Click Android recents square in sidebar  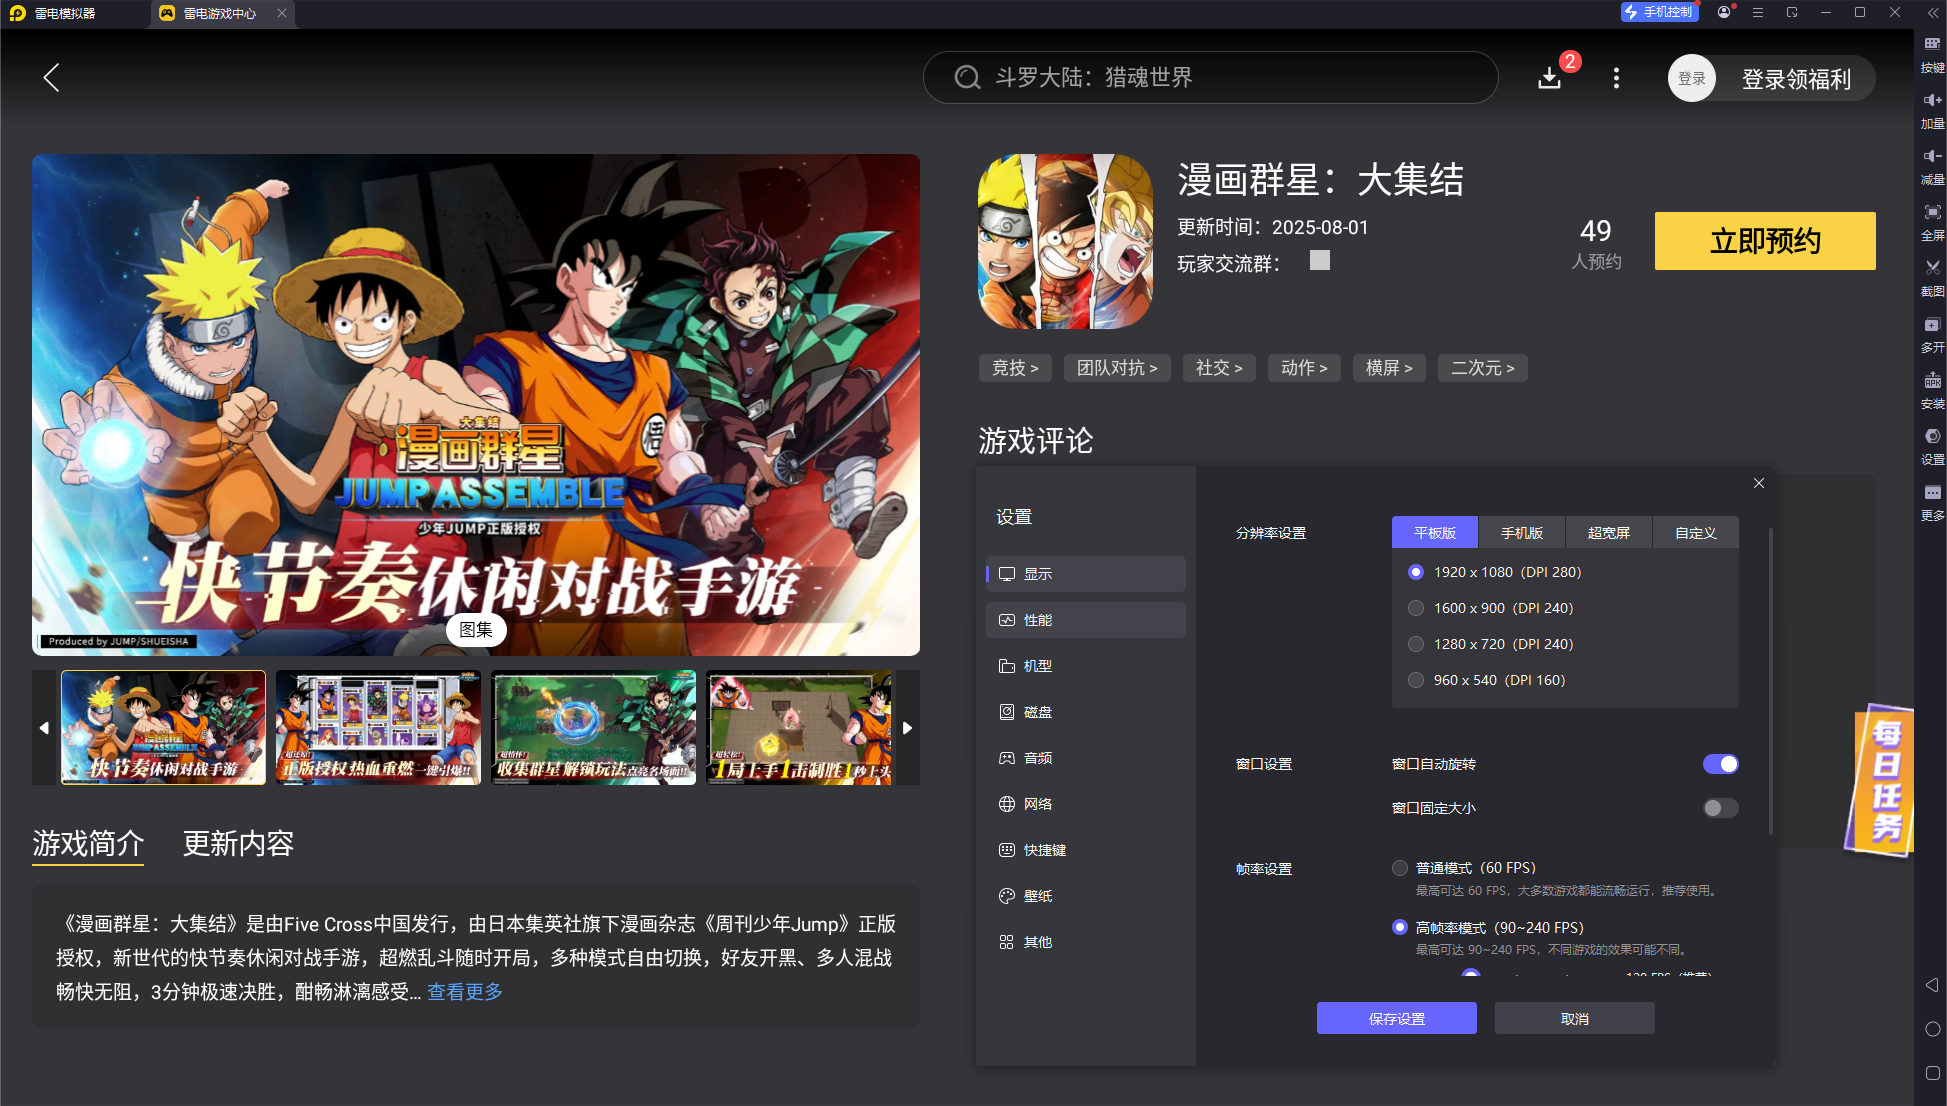coord(1932,1073)
